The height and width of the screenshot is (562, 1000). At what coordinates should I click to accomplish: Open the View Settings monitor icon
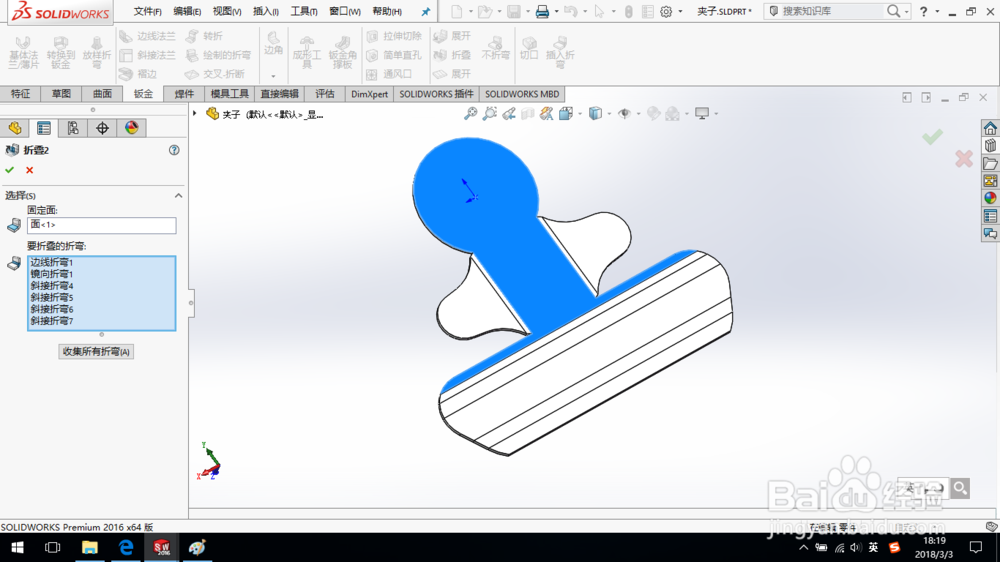pyautogui.click(x=702, y=114)
